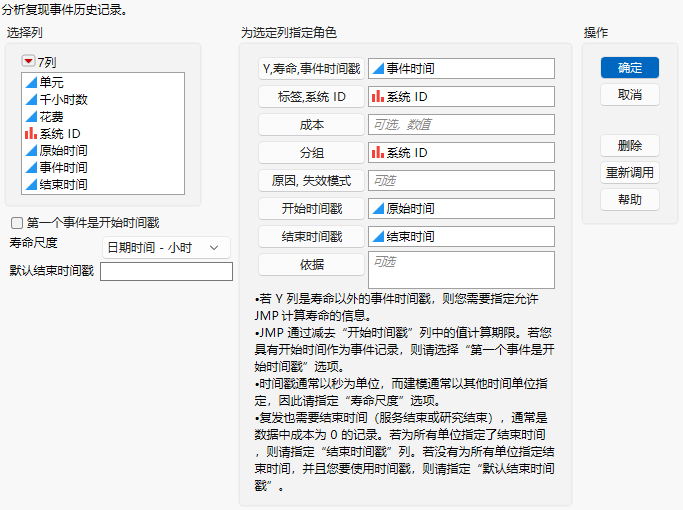This screenshot has height=510, width=683.
Task: Click the continuous icon beside 单元
Action: coord(31,82)
